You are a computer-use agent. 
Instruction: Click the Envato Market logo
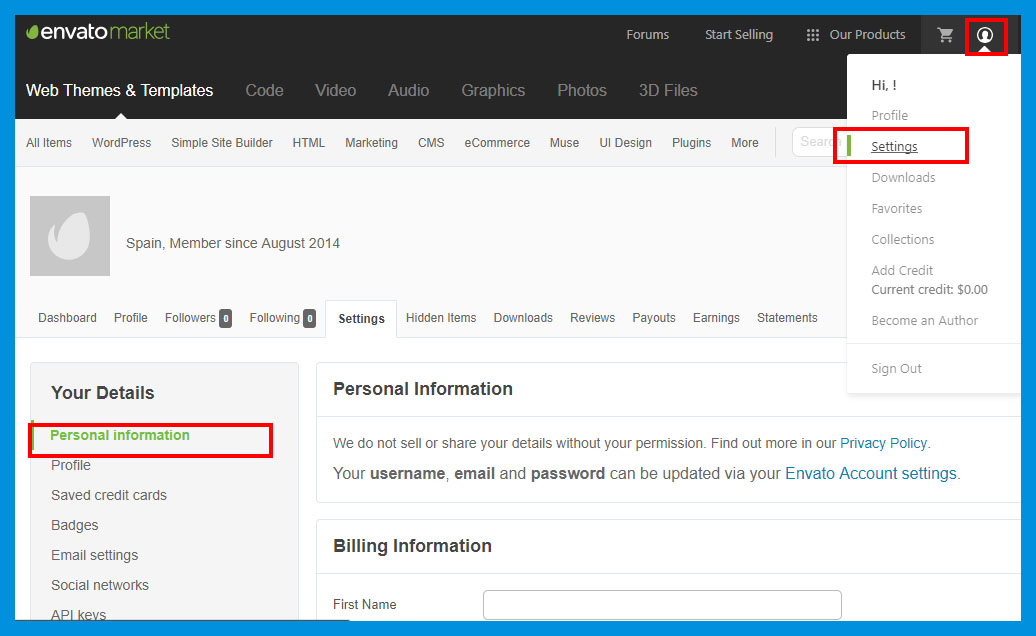98,32
